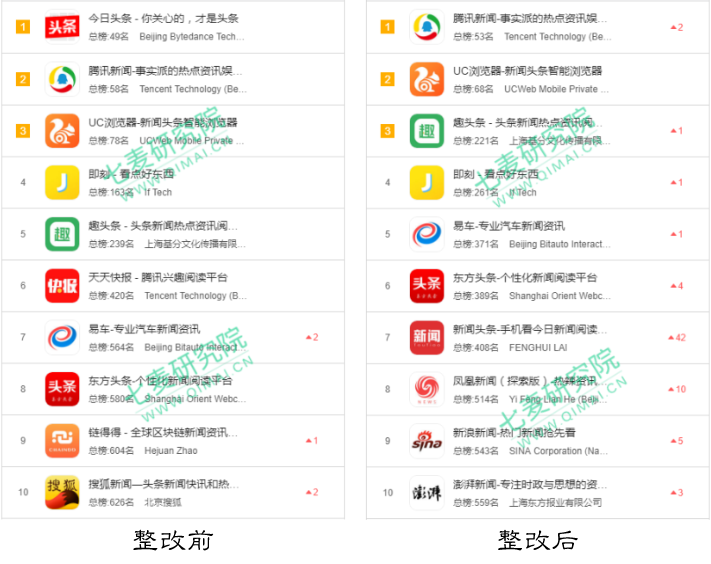Click rank 2 badge beside 腾讯新闻 in 整改前
711x564 pixels.
click(x=23, y=79)
